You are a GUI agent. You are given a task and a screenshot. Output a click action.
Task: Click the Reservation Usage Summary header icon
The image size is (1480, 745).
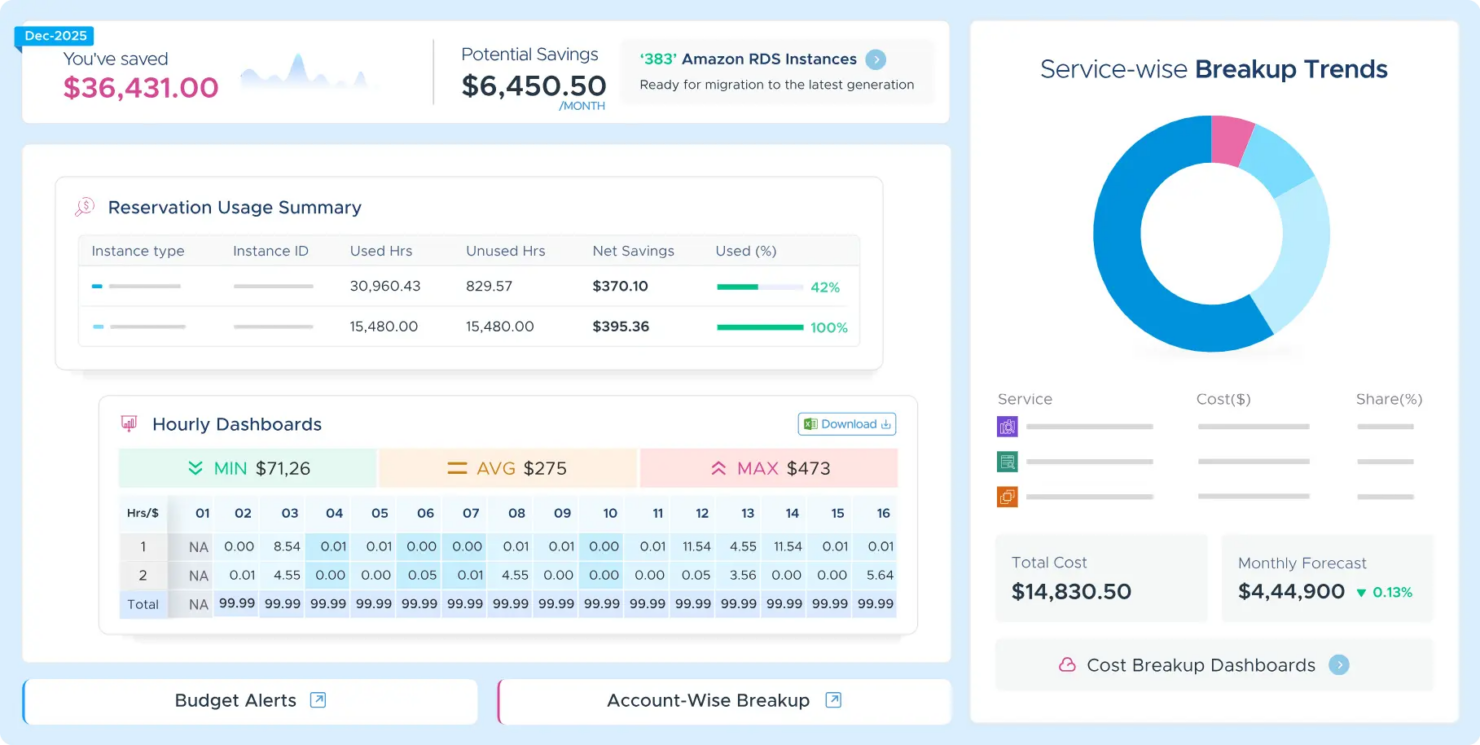[85, 206]
